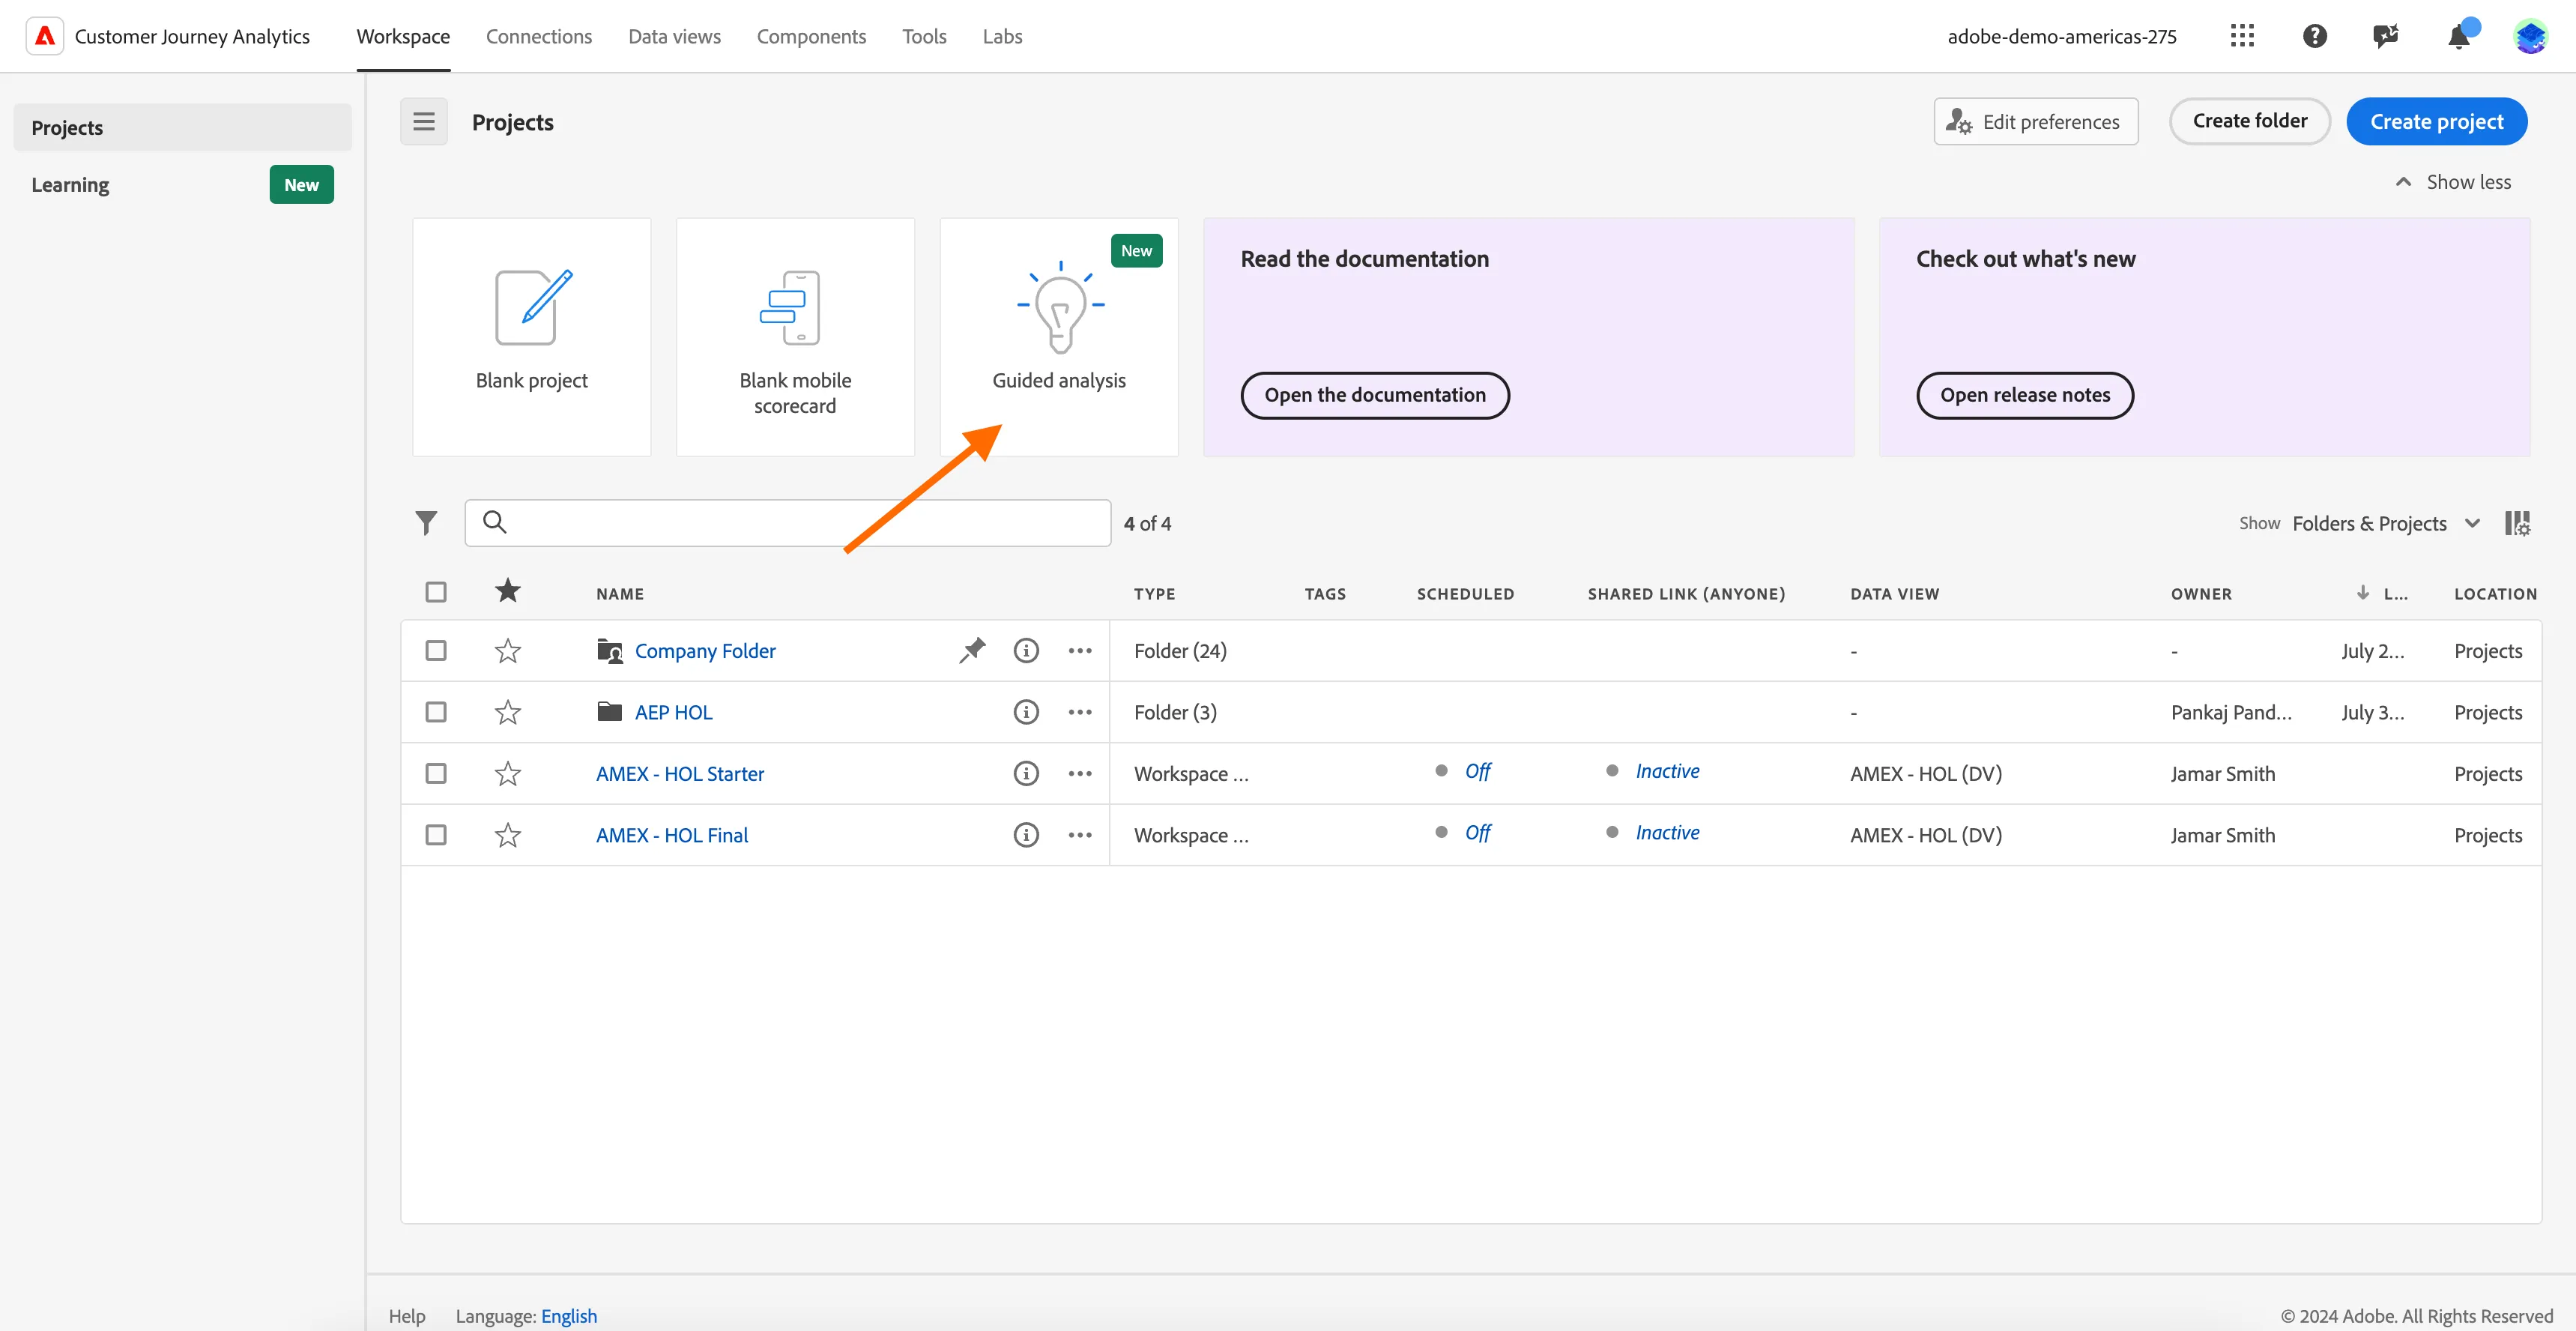Star the Company Folder as favorite
Screen dimensions: 2576x1331
click(x=508, y=650)
